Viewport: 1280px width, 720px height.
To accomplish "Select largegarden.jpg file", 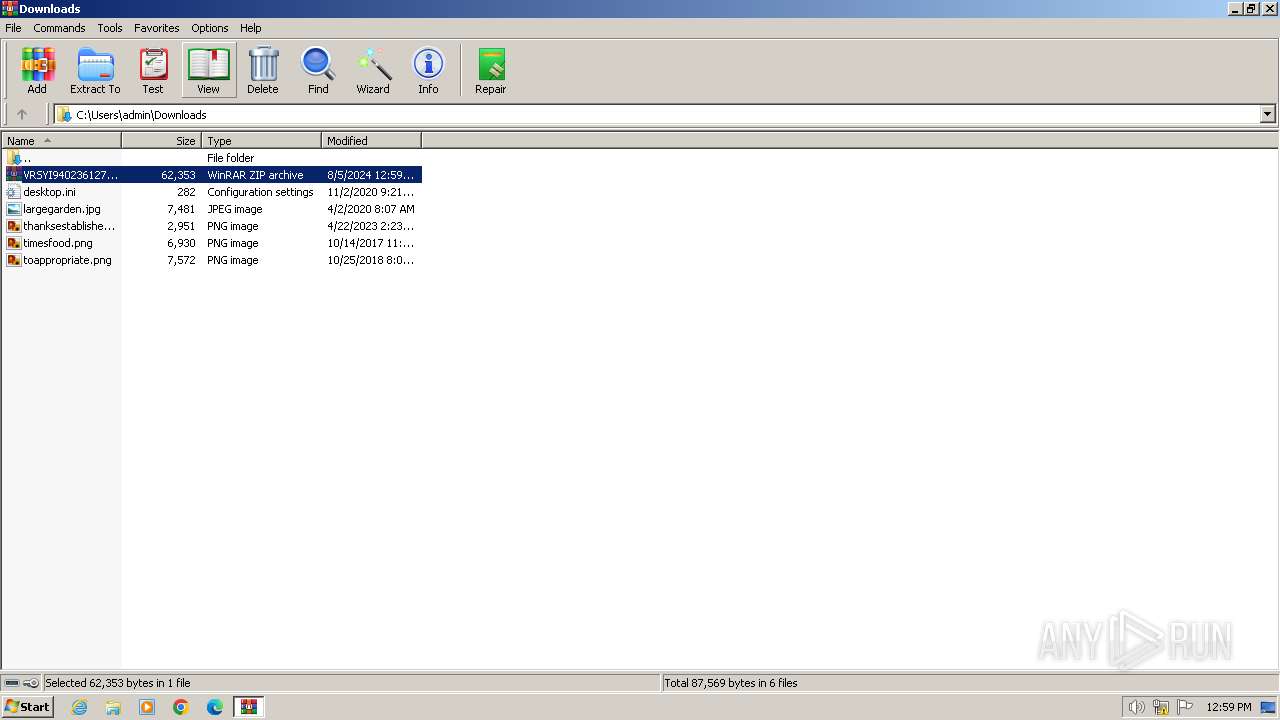I will pyautogui.click(x=212, y=209).
